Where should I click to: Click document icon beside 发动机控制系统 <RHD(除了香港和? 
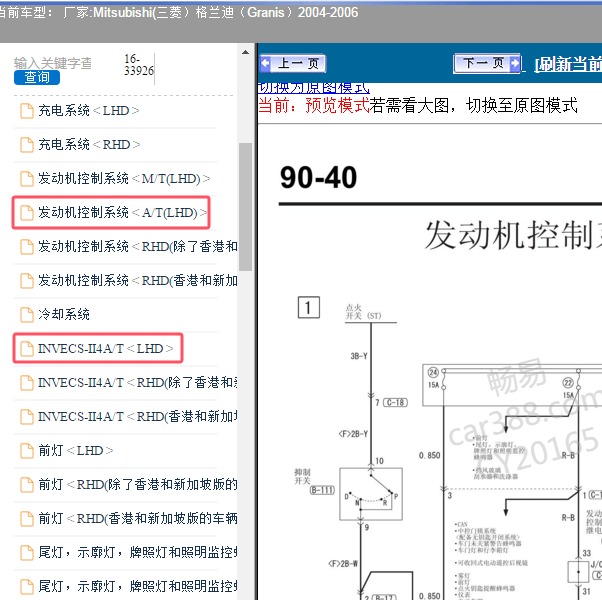[26, 247]
